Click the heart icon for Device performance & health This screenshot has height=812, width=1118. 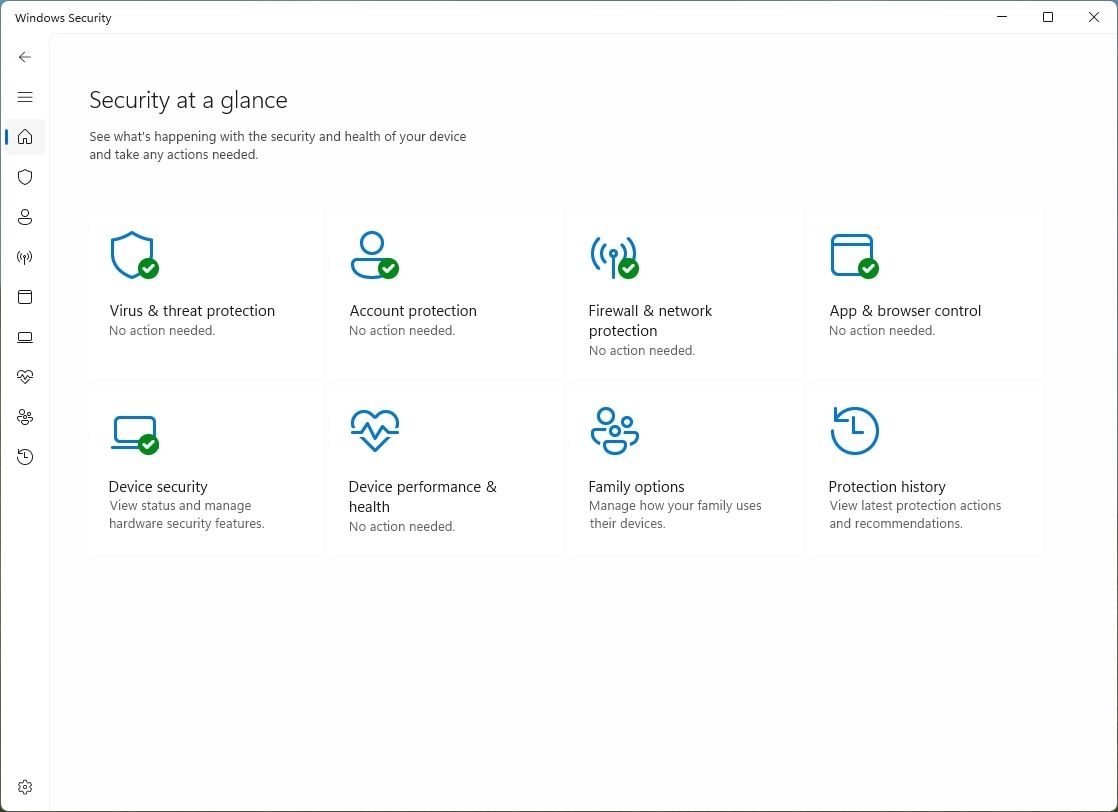click(25, 377)
